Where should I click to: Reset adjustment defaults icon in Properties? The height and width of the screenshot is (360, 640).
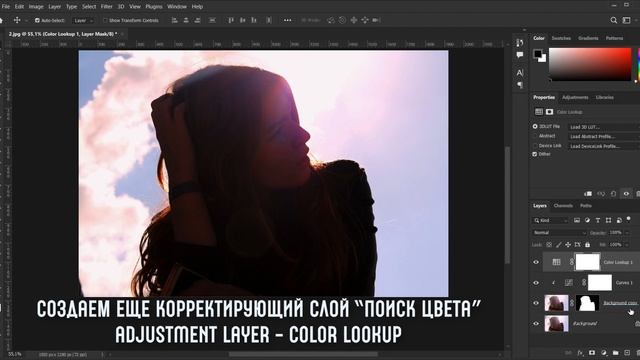pos(613,194)
